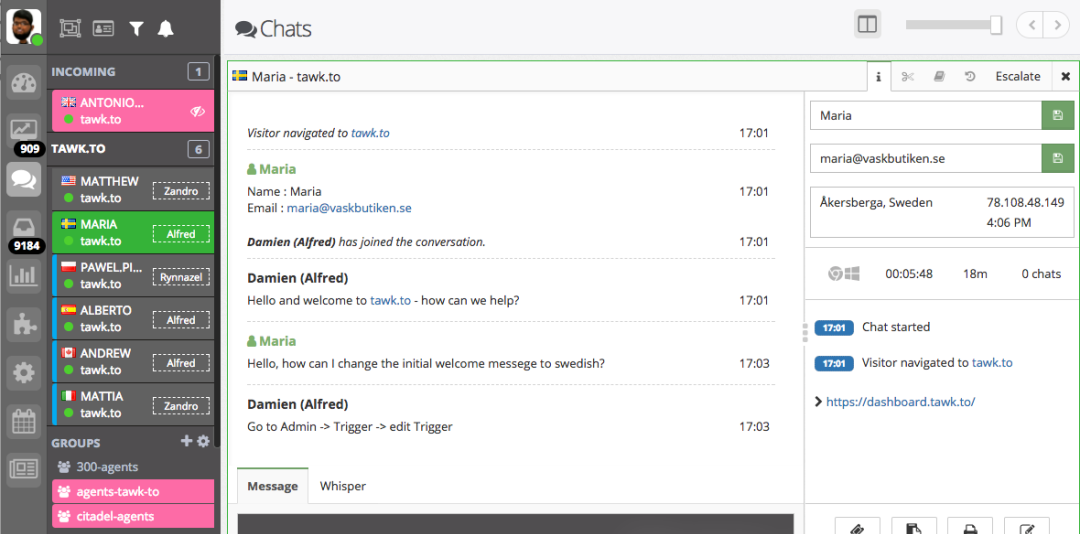Open the chat history clock icon
The height and width of the screenshot is (534, 1080).
pos(970,76)
